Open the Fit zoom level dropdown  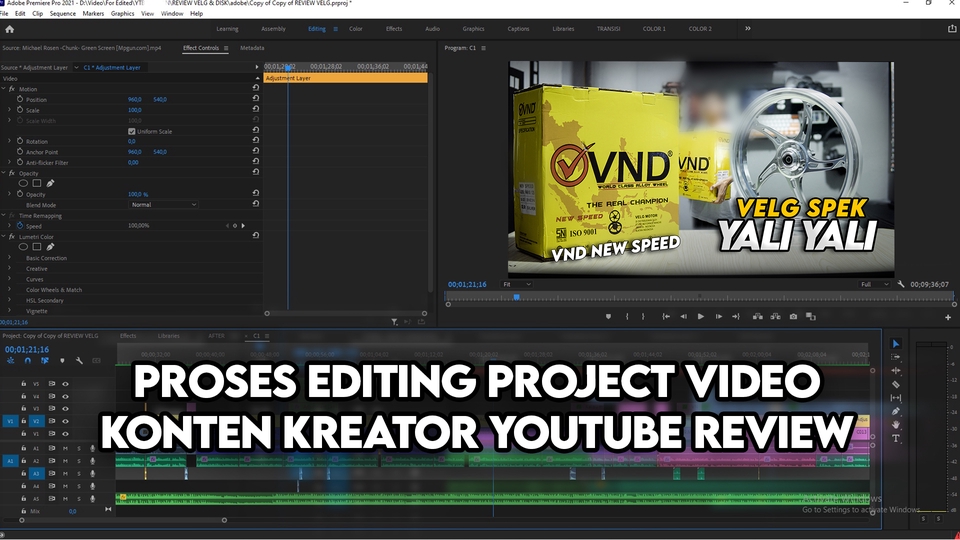[516, 284]
